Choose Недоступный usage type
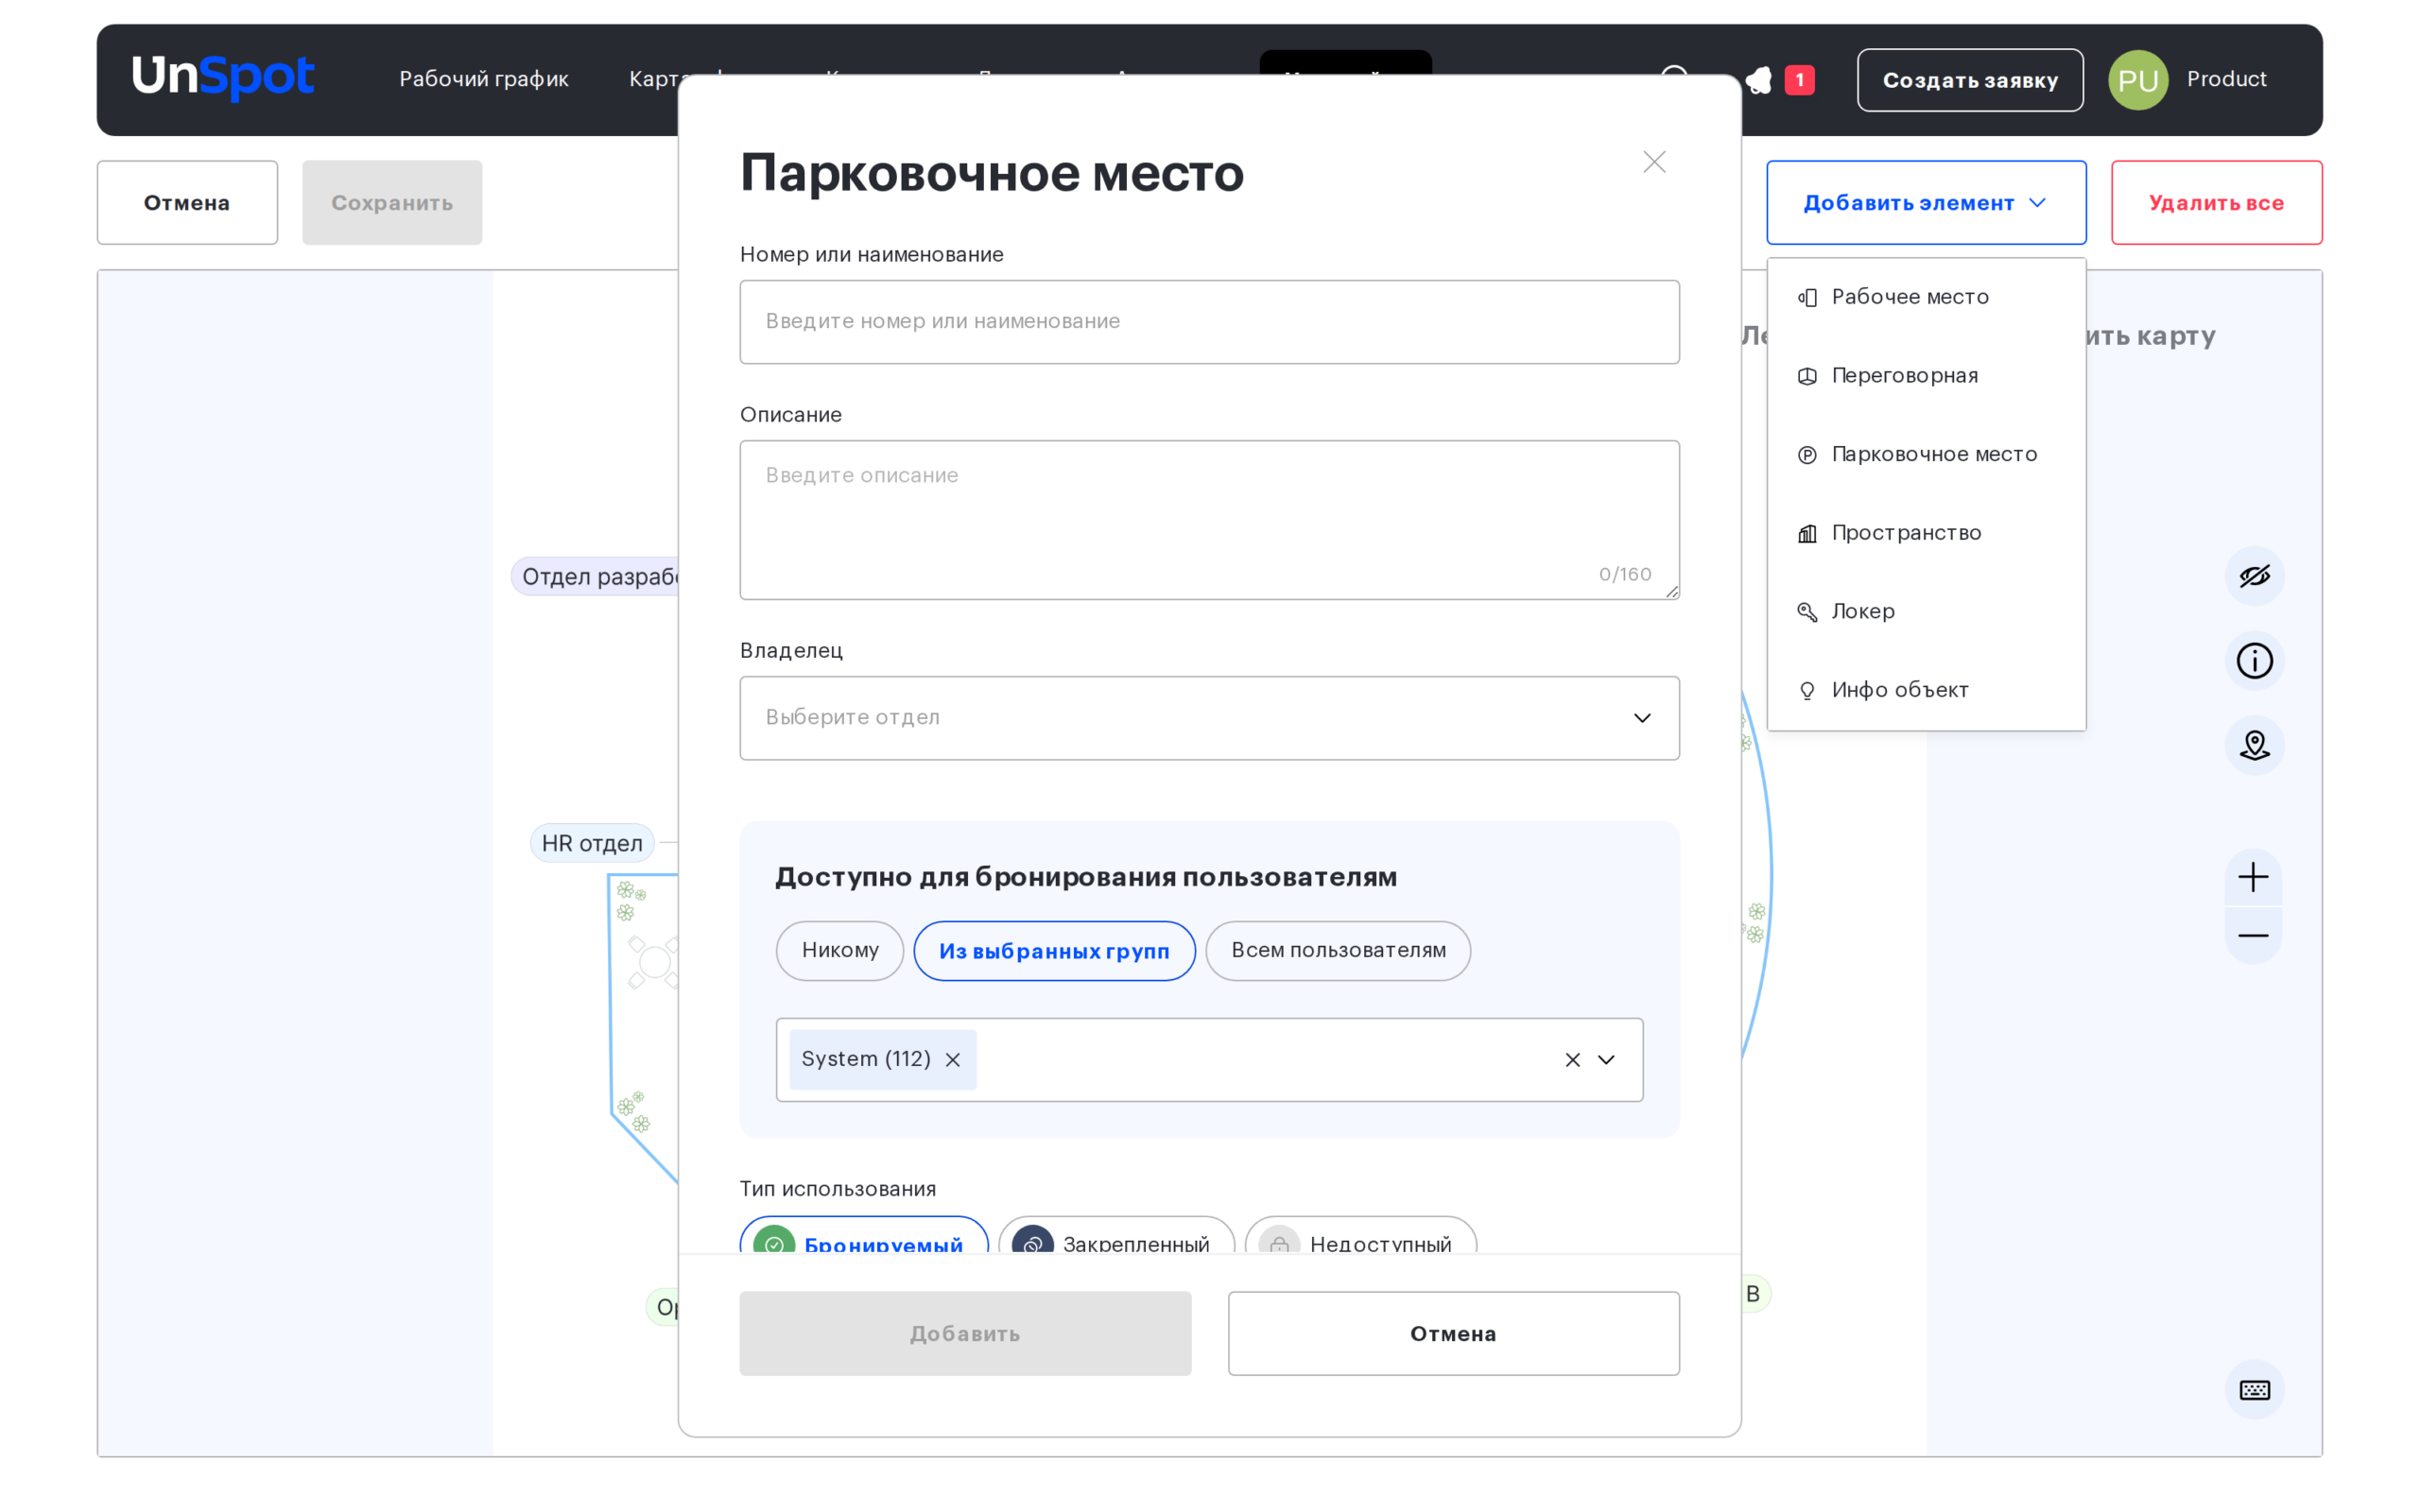 [x=1360, y=1236]
